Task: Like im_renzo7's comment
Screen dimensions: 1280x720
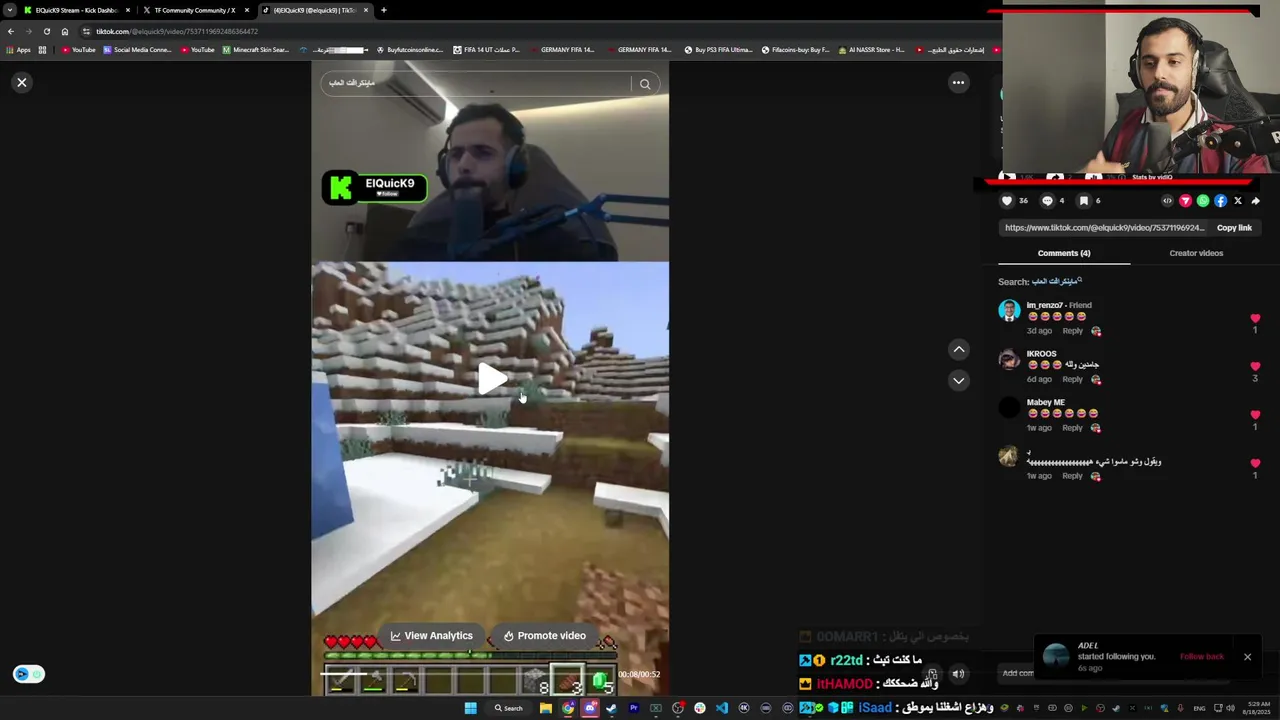Action: [x=1255, y=319]
